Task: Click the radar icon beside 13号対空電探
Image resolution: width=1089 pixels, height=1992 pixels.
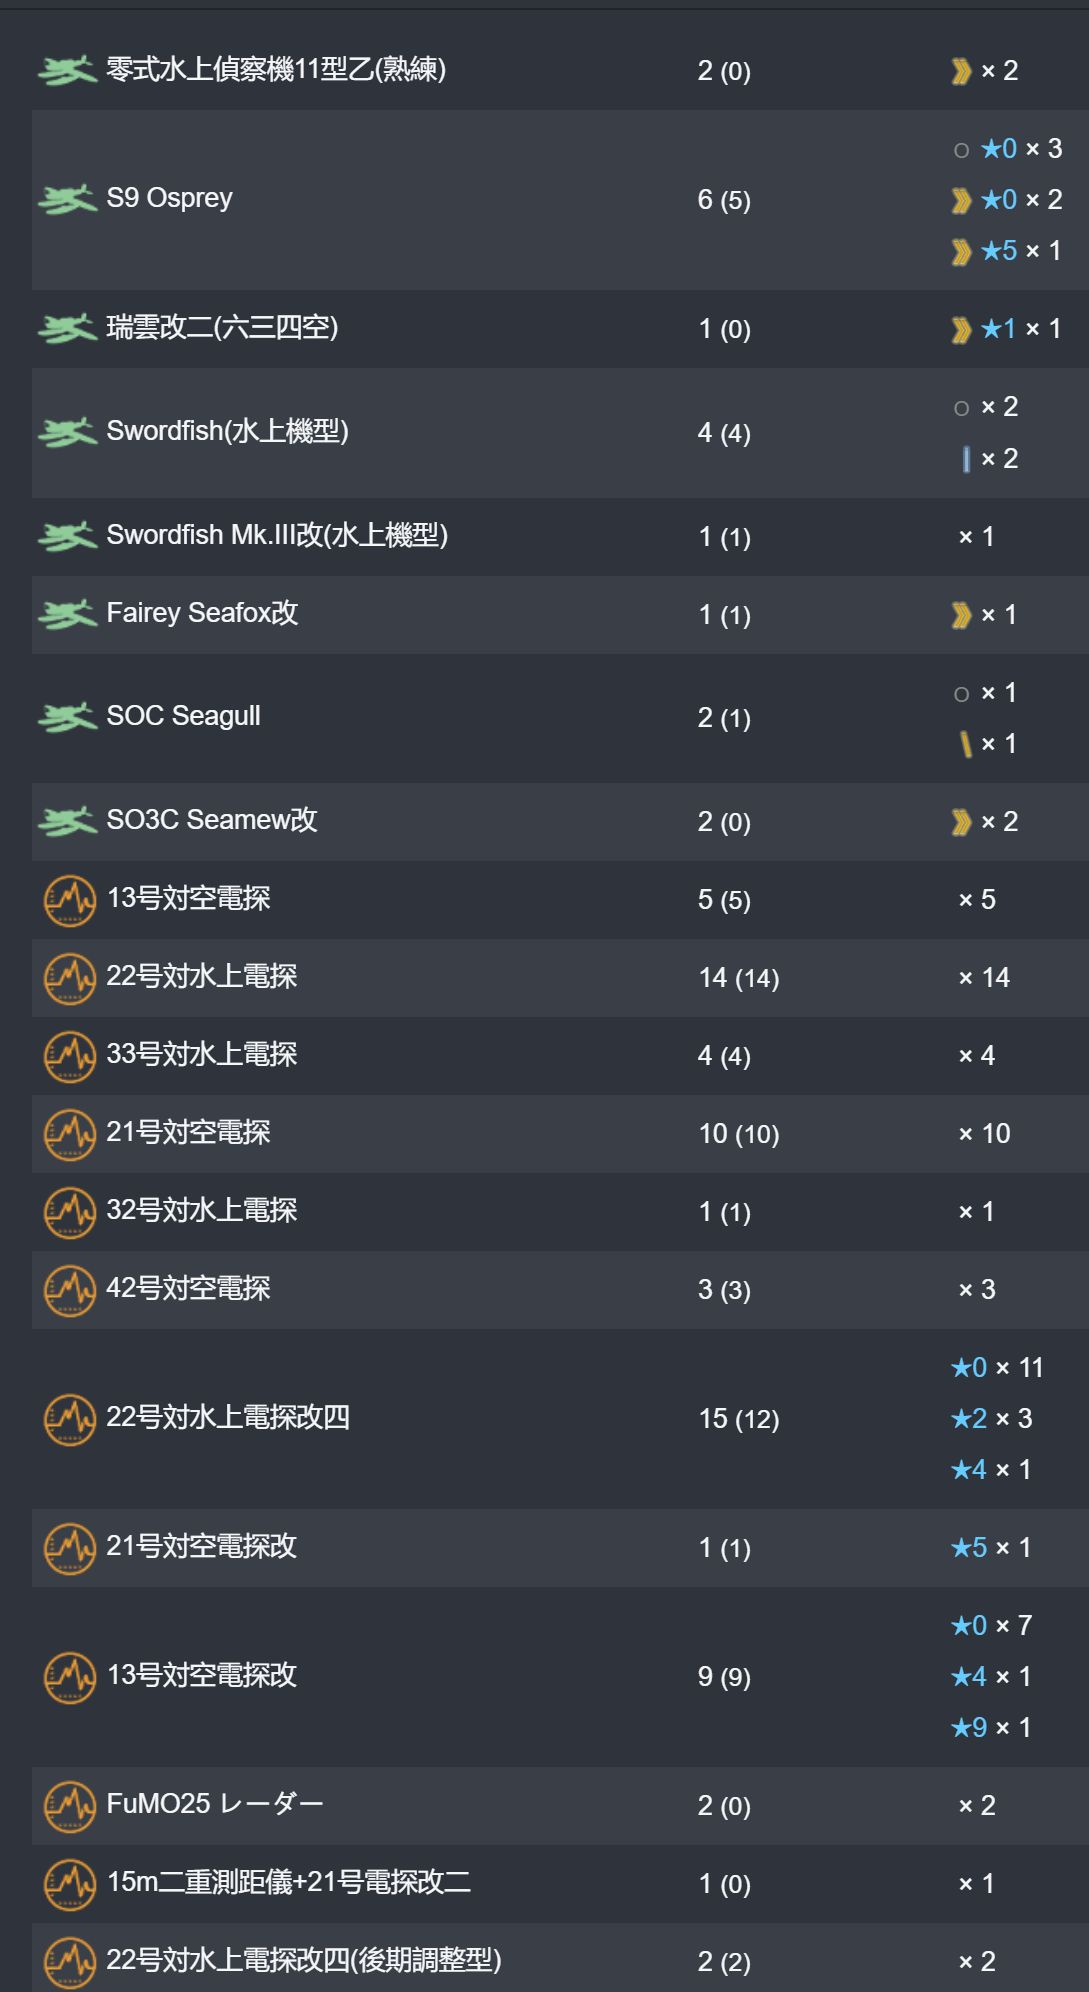Action: click(69, 900)
